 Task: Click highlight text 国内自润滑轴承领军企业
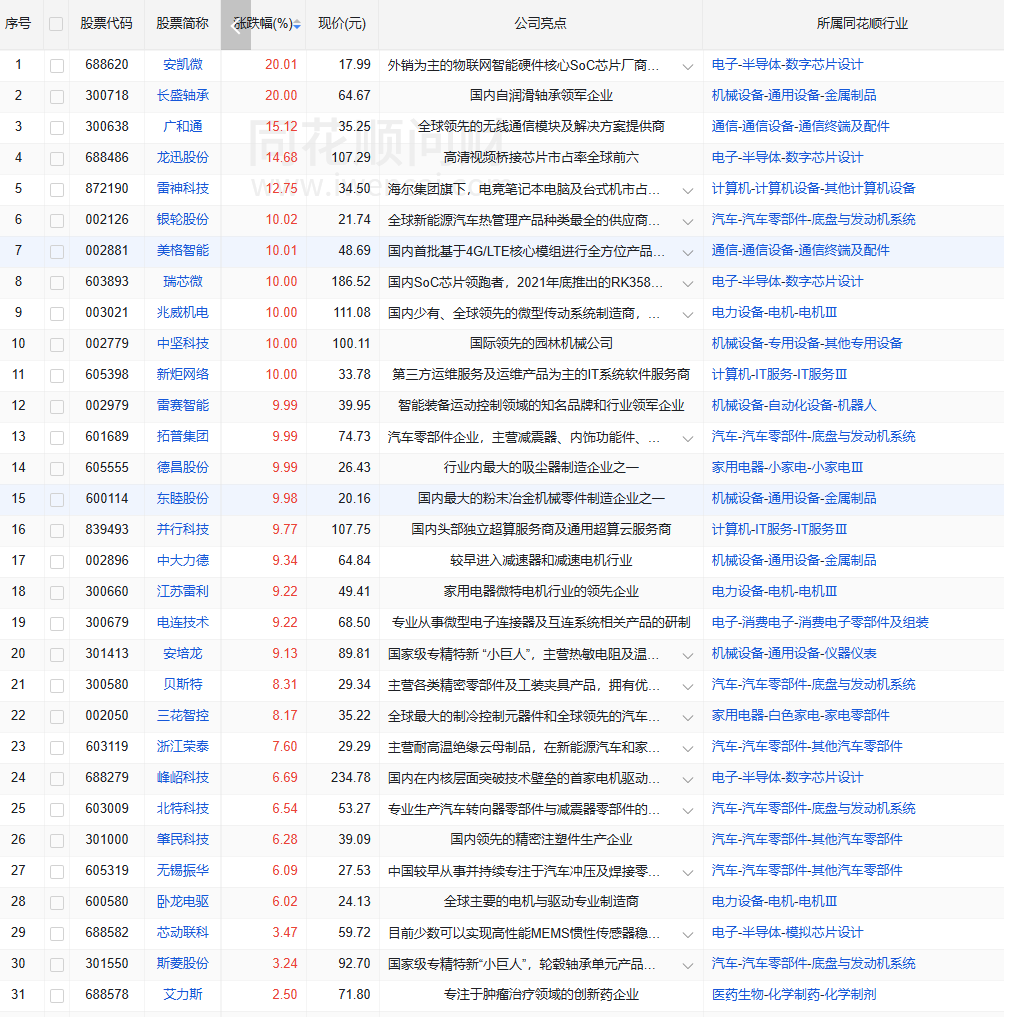click(x=541, y=96)
